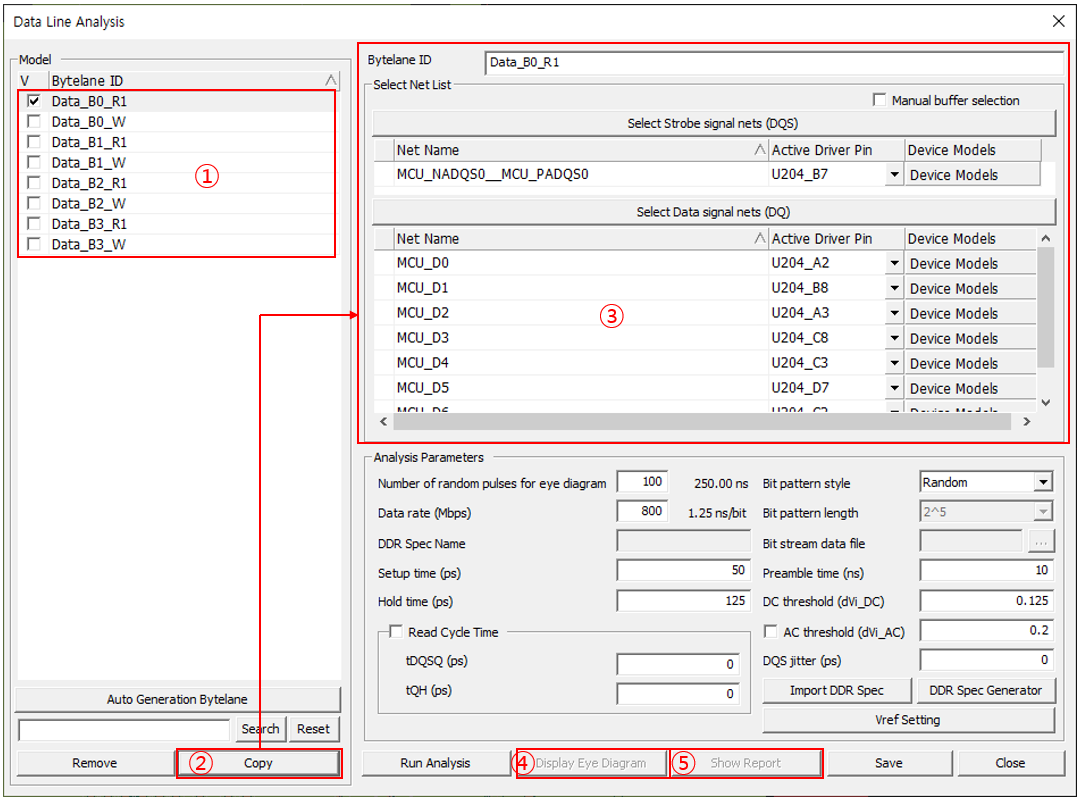This screenshot has height=801, width=1081.
Task: Enable the AC threshold (dVi_AC) checkbox
Action: pos(770,632)
